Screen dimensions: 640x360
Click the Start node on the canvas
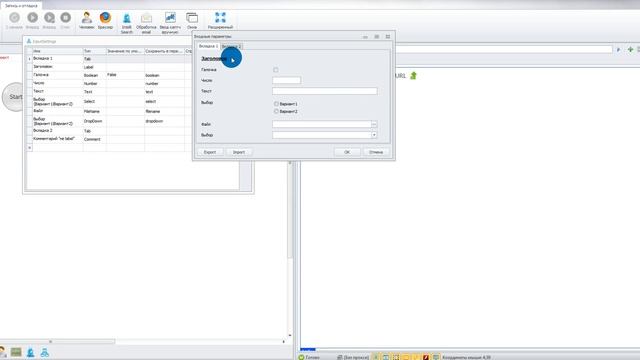(15, 97)
